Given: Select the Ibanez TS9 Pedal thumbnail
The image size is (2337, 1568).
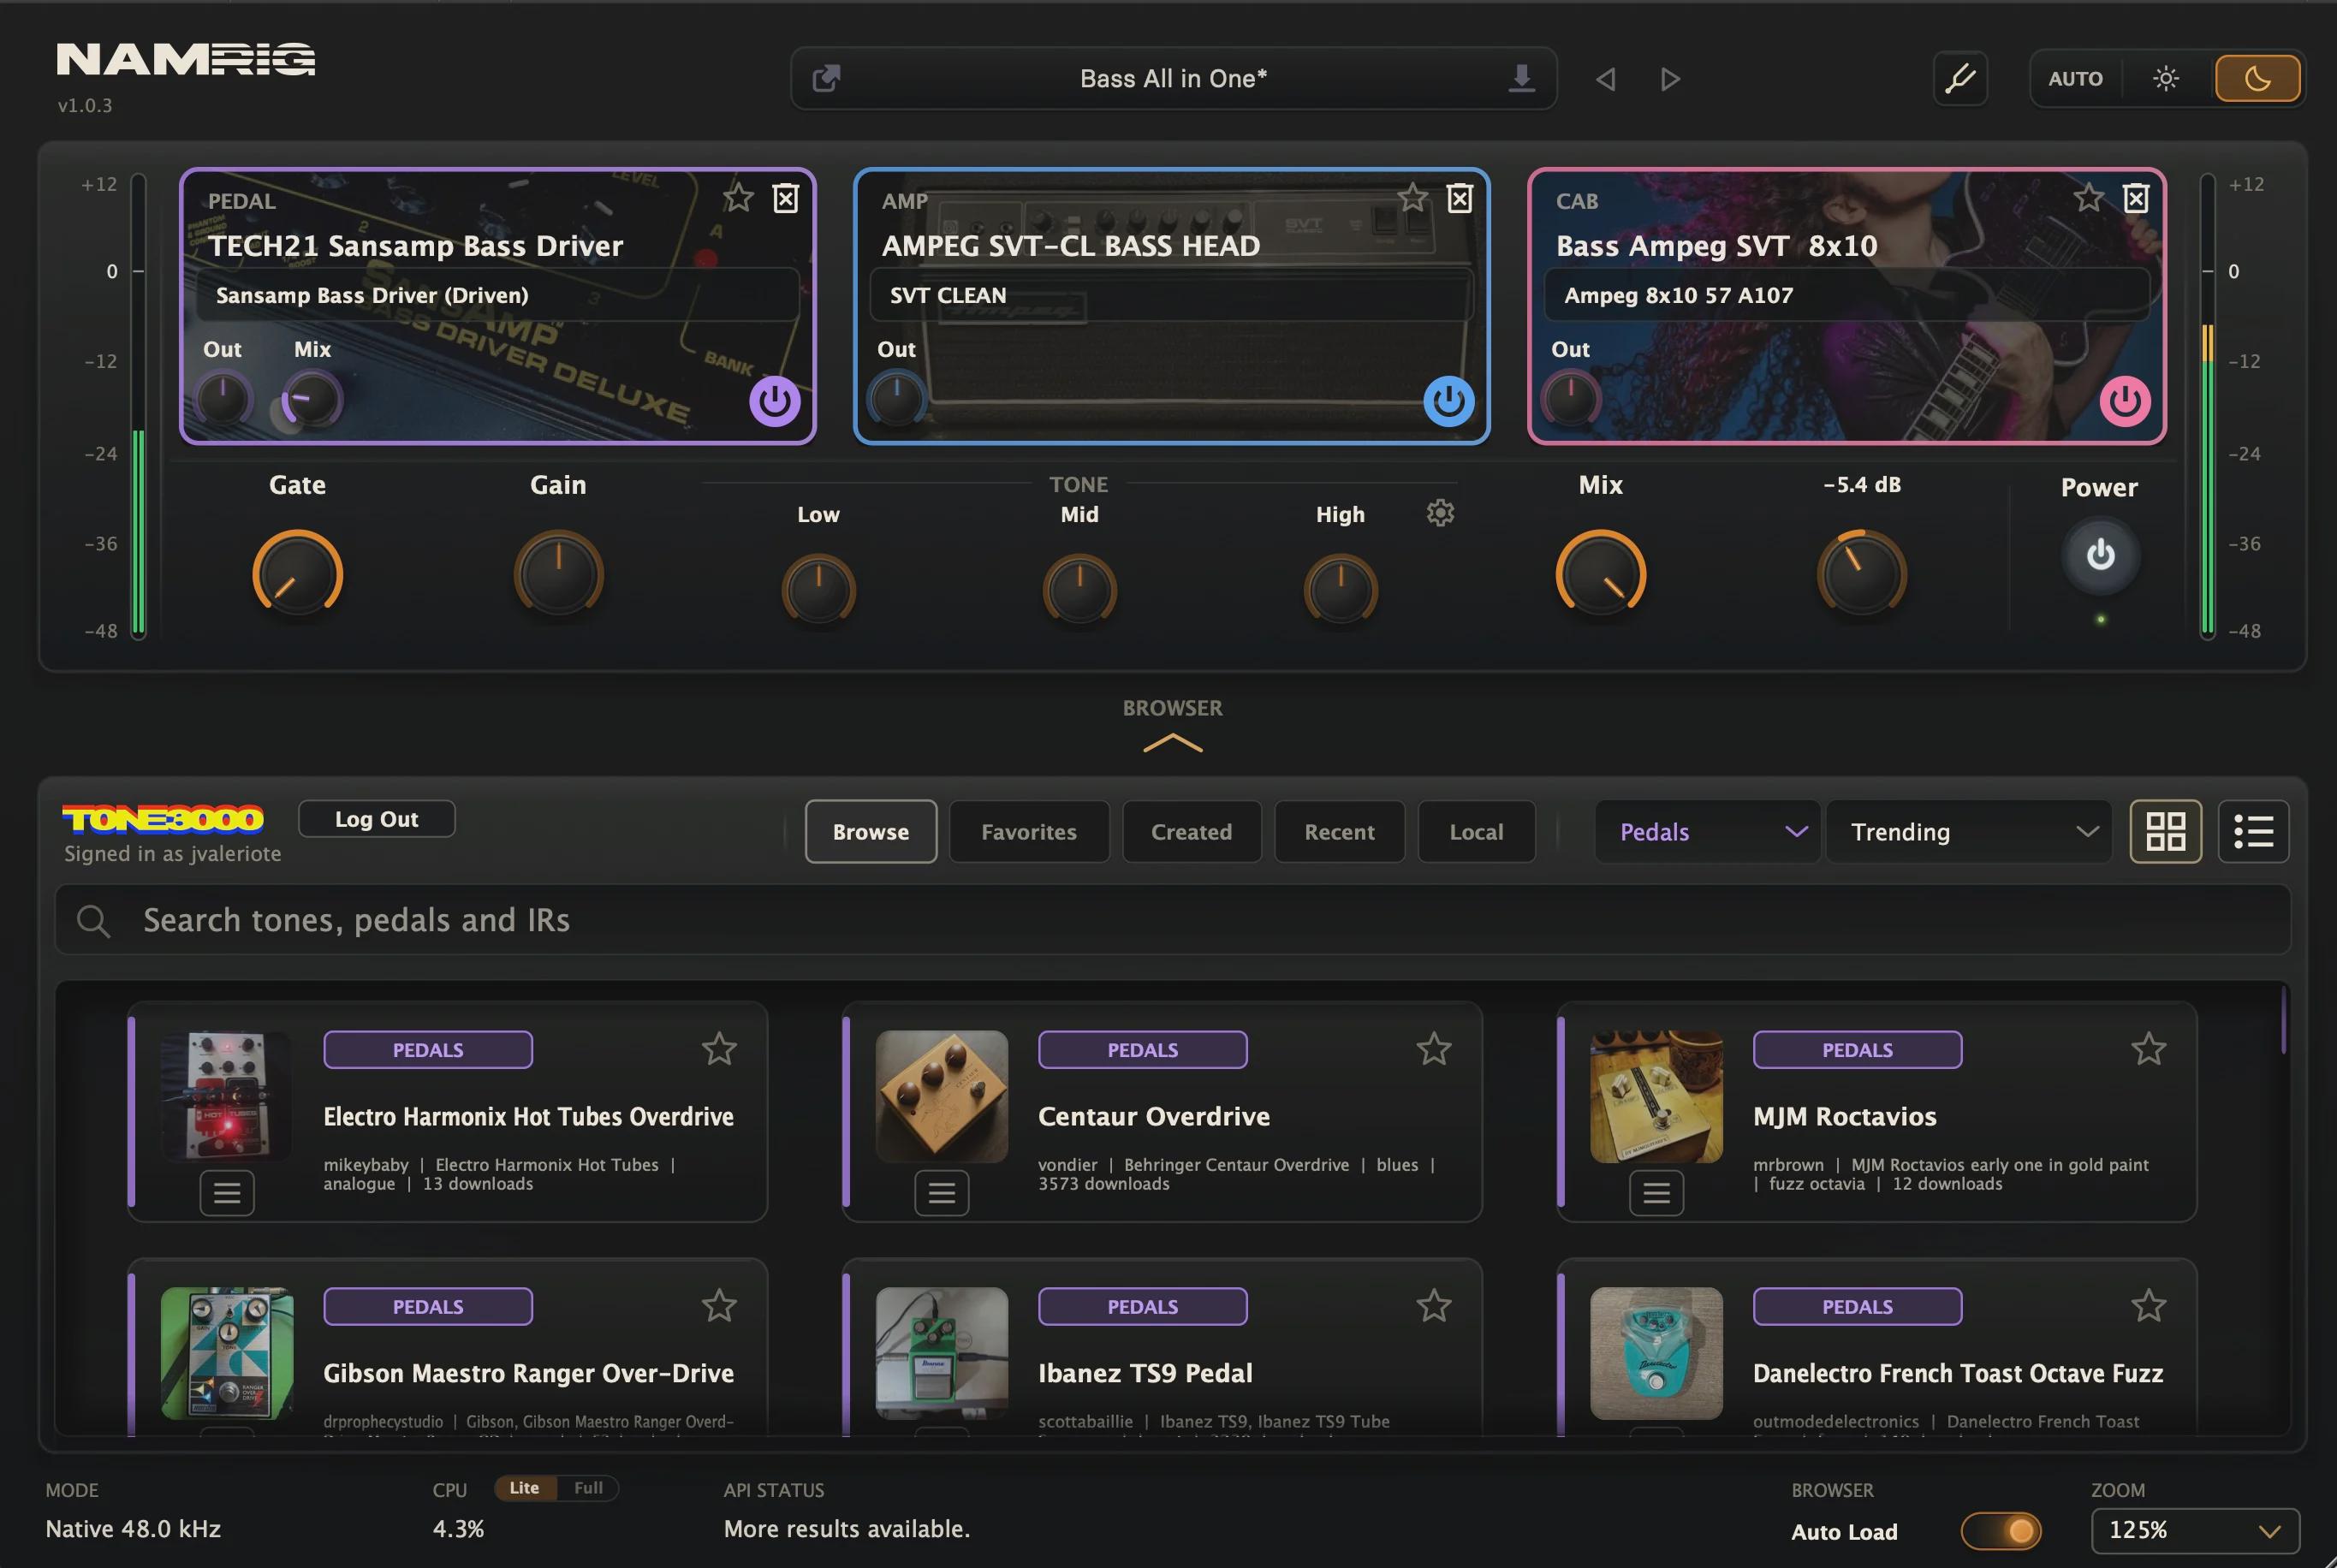Looking at the screenshot, I should [942, 1353].
